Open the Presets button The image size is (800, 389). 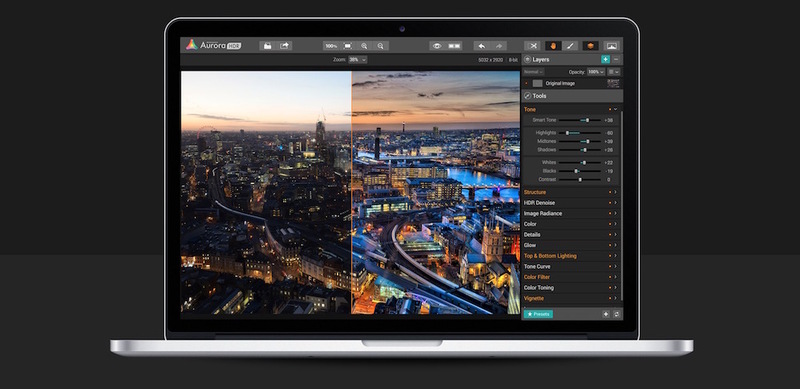(x=538, y=314)
